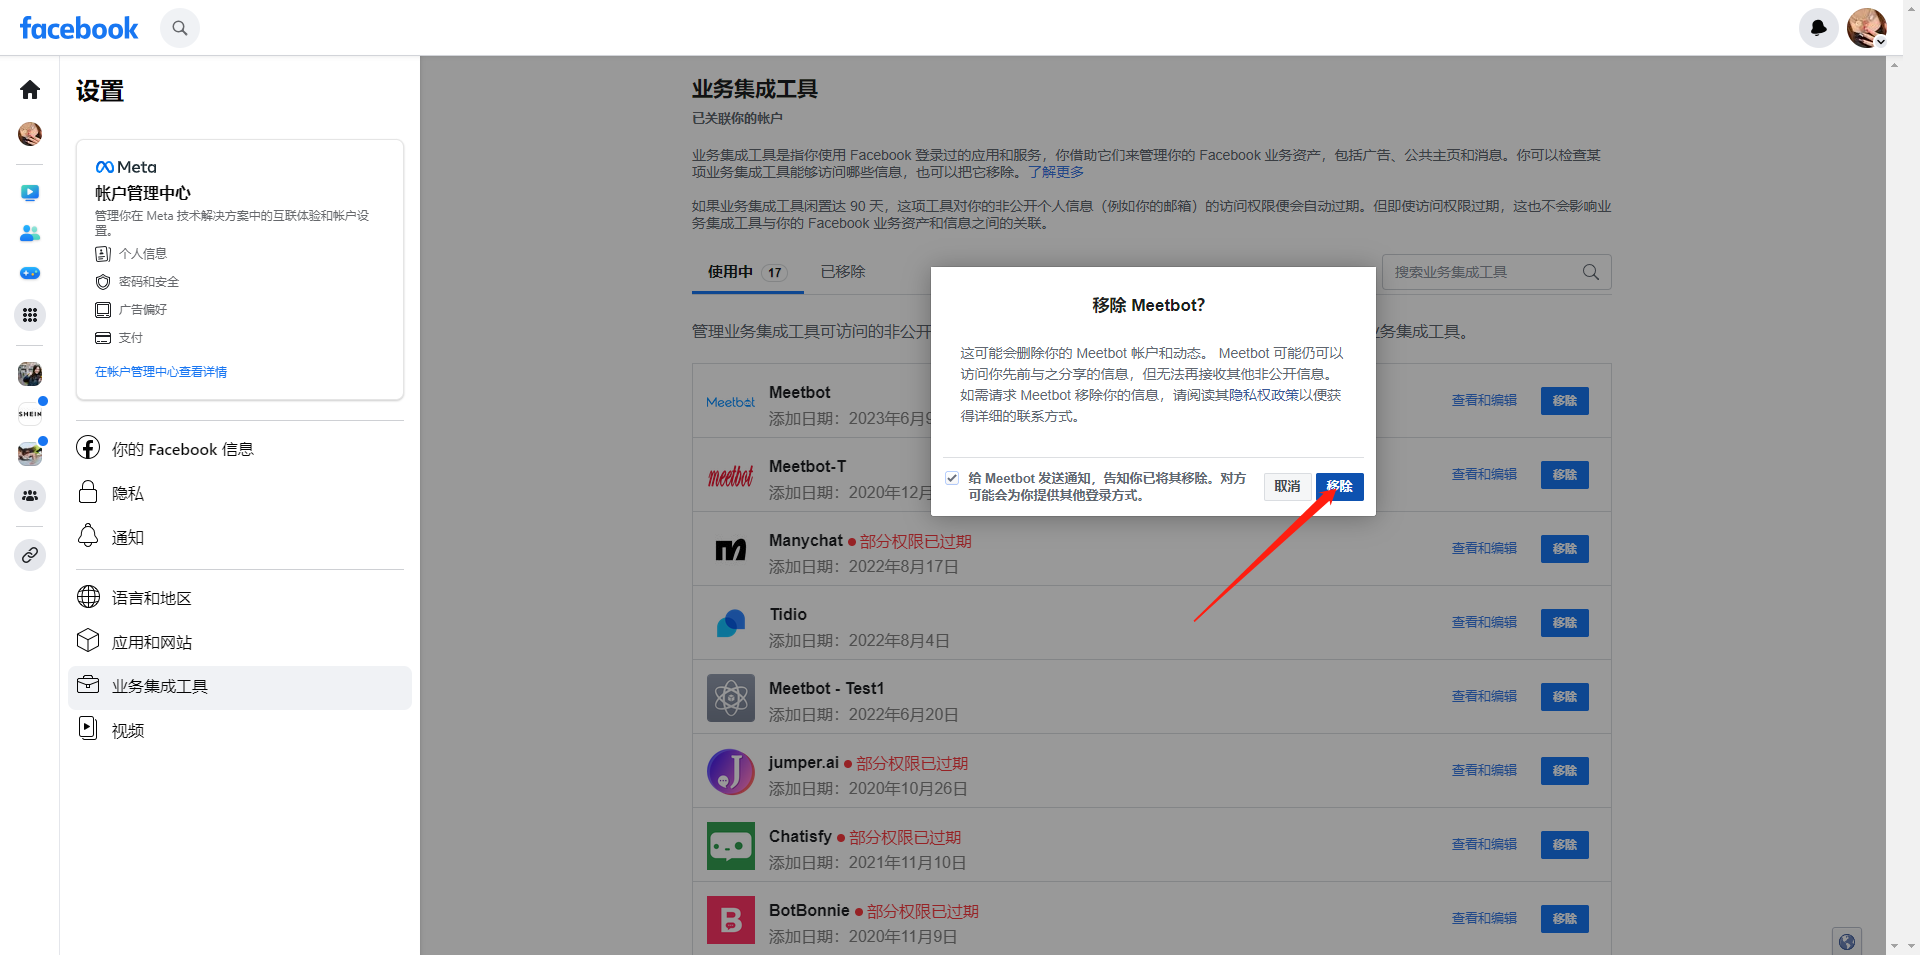Image resolution: width=1920 pixels, height=955 pixels.
Task: Open the SHEIN shortcut icon
Action: pyautogui.click(x=30, y=413)
